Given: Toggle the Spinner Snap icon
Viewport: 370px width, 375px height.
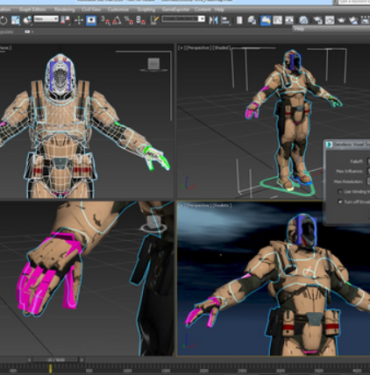Looking at the screenshot, I should 141,21.
